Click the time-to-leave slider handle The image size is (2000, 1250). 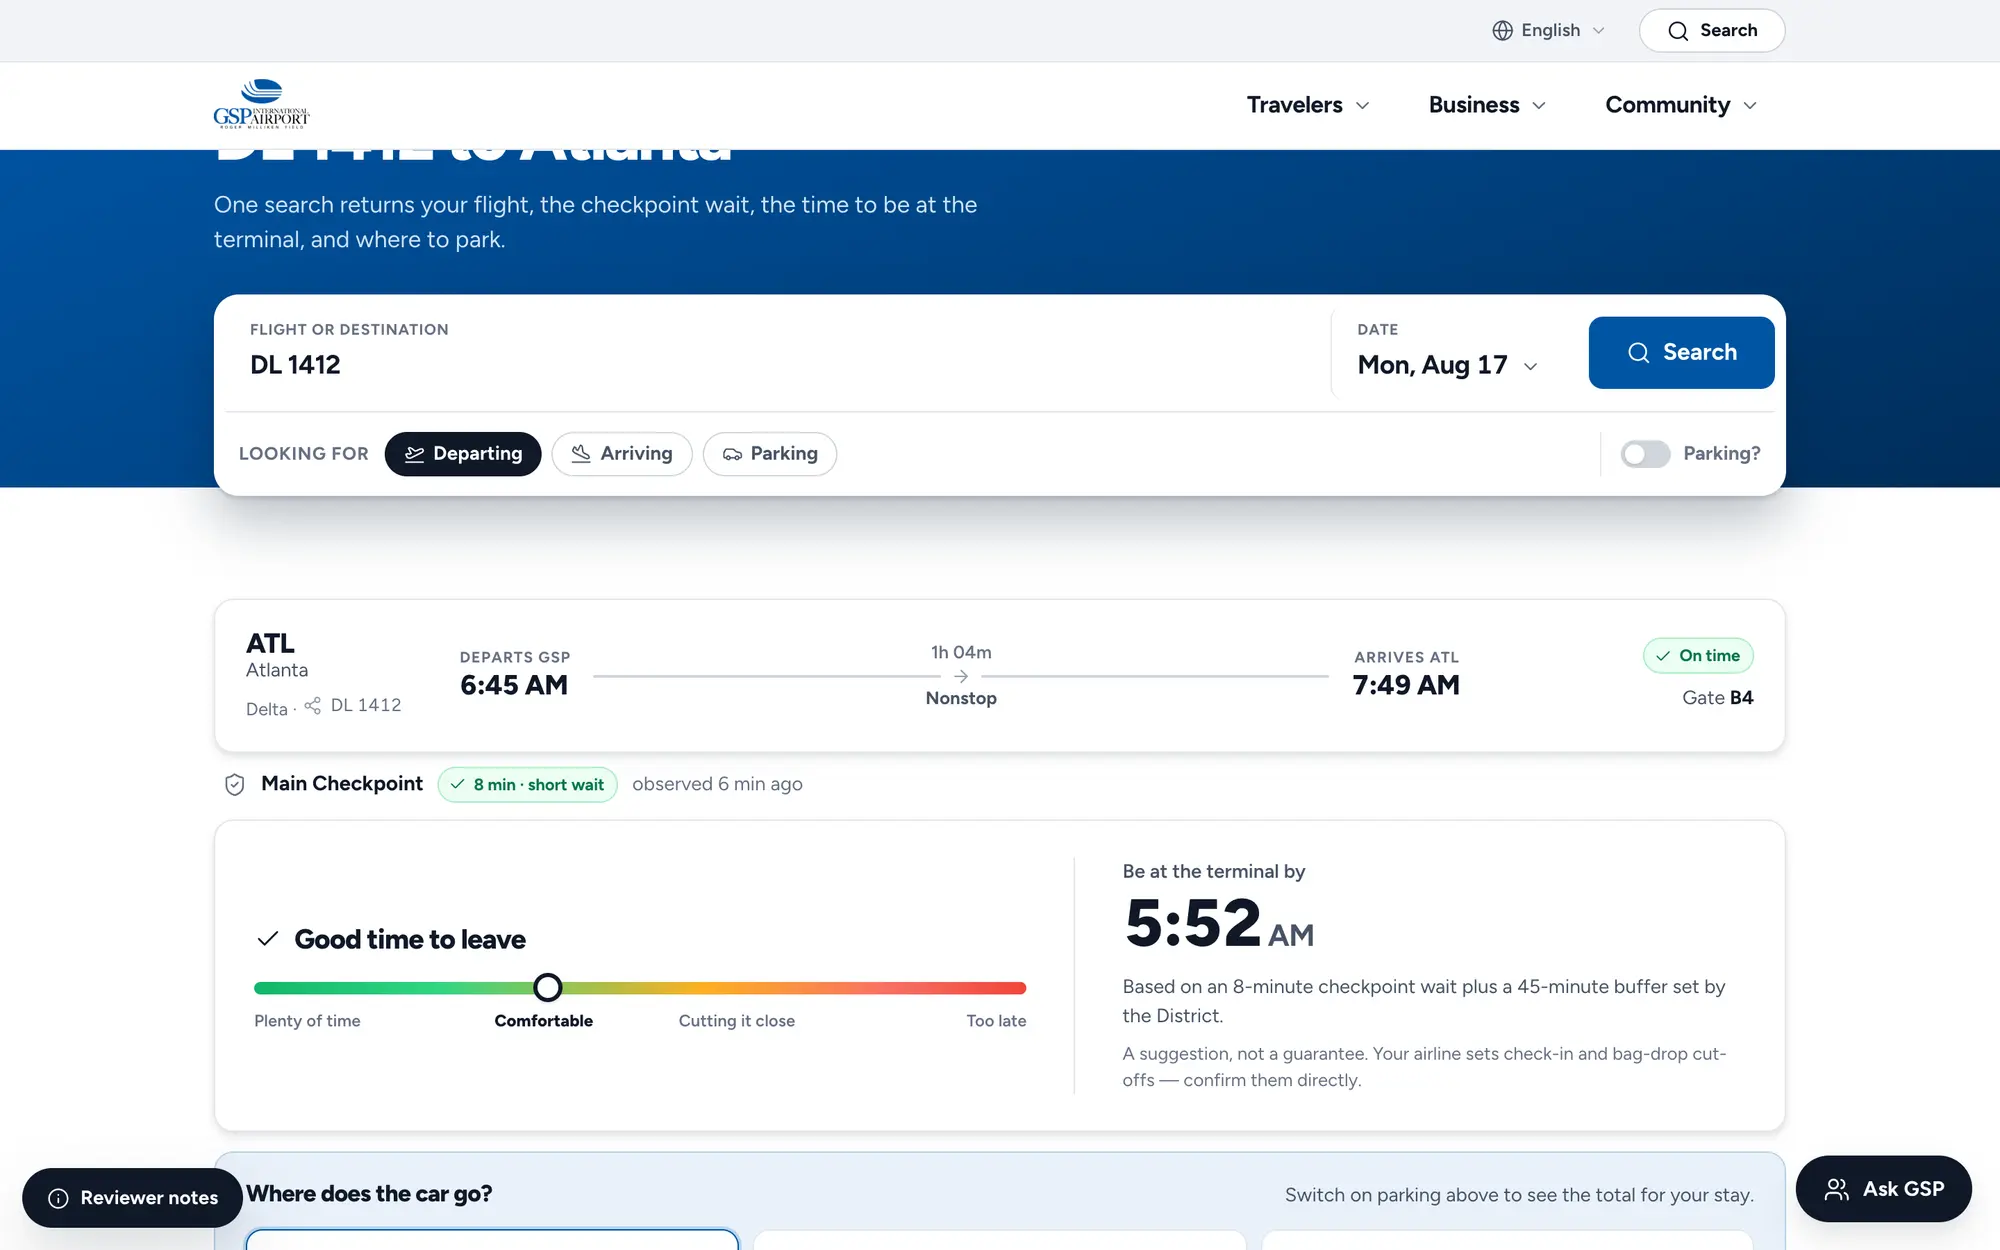click(547, 988)
